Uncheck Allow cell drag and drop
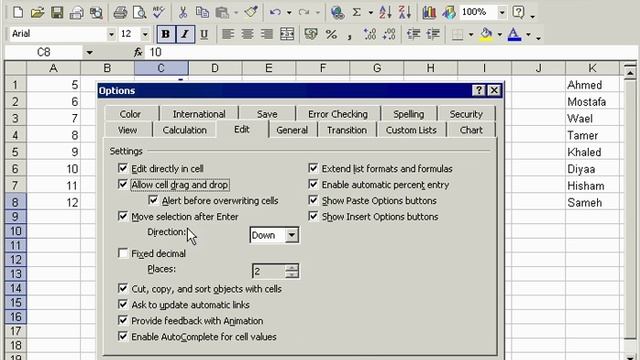The width and height of the screenshot is (640, 360). (122, 184)
